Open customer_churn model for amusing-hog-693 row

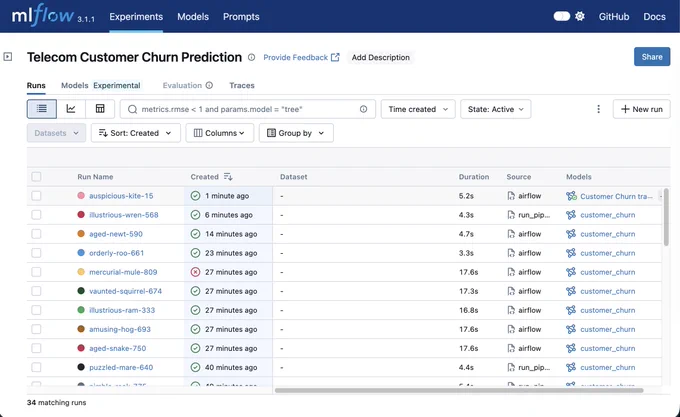pos(608,329)
